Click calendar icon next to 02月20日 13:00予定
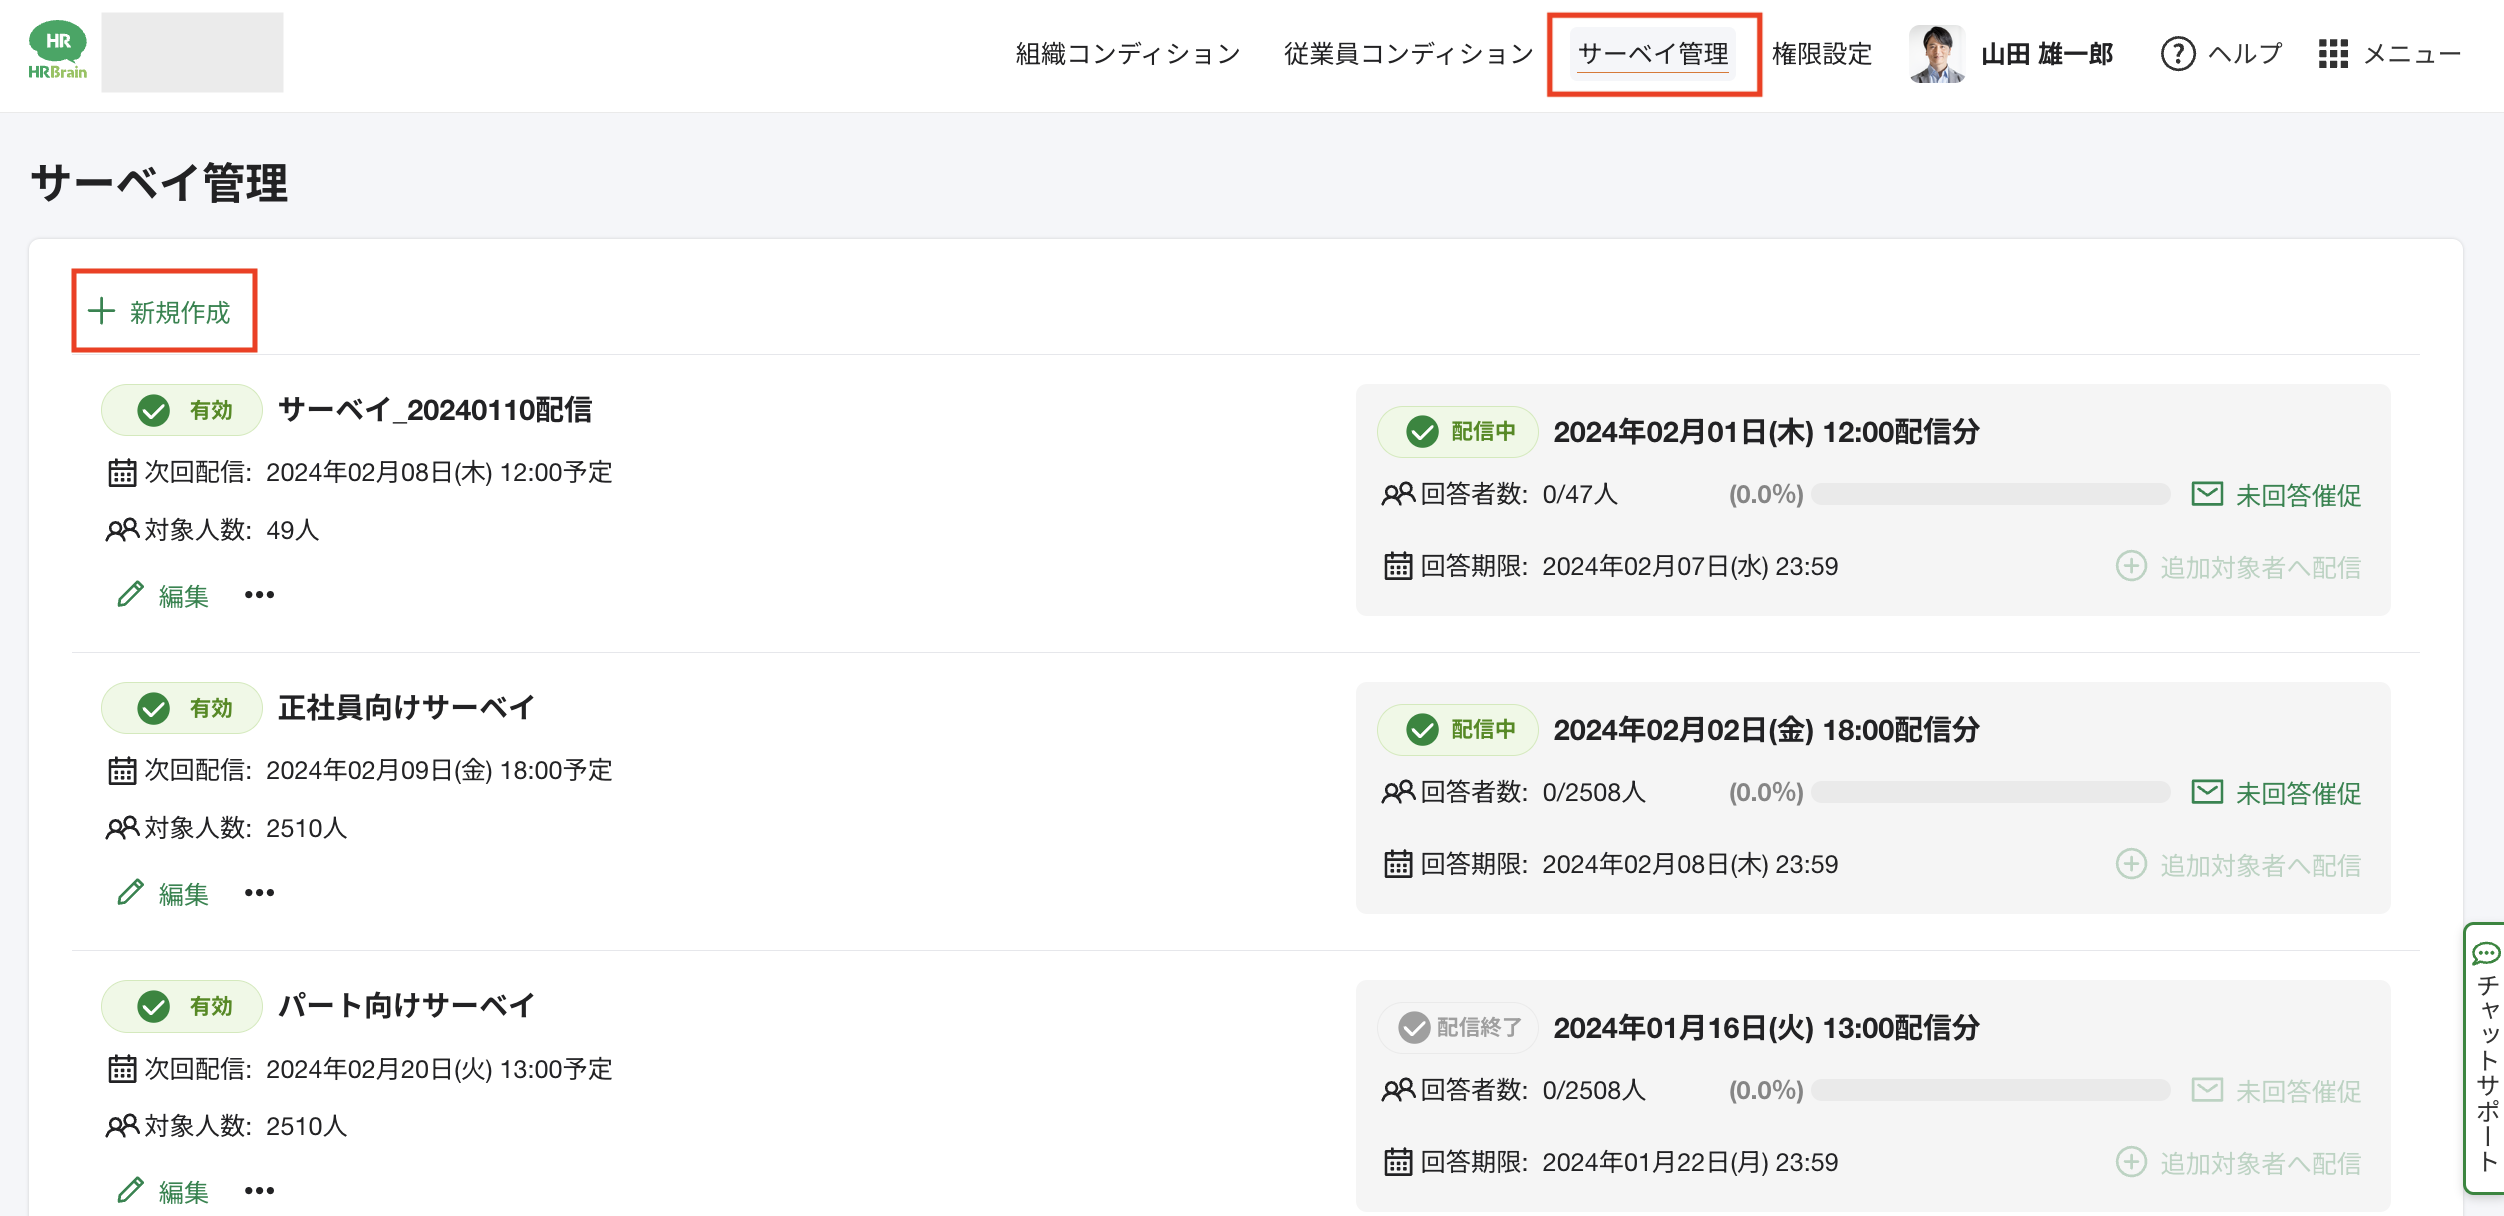2504x1216 pixels. [x=122, y=1068]
